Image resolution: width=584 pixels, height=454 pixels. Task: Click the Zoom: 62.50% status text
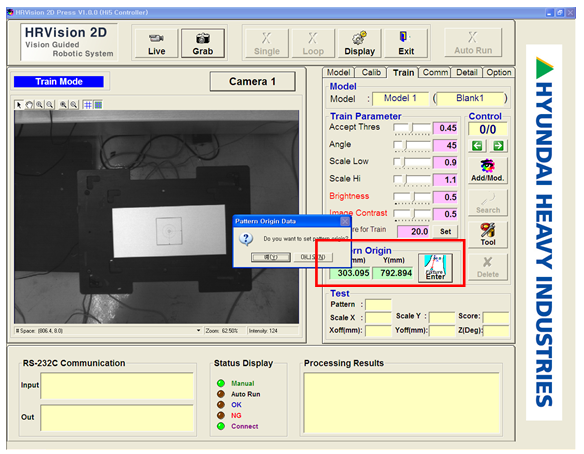pyautogui.click(x=222, y=331)
